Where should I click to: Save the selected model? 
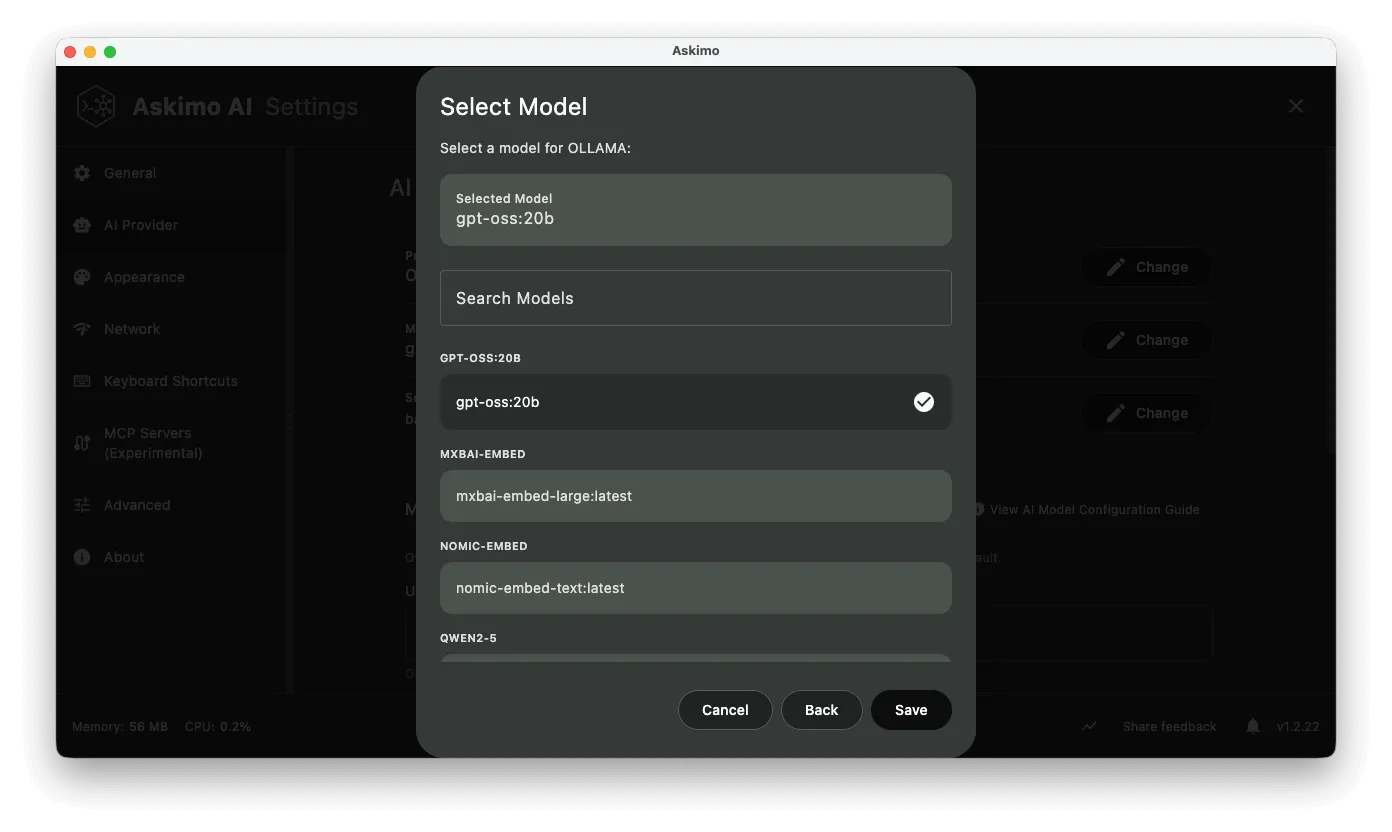911,710
